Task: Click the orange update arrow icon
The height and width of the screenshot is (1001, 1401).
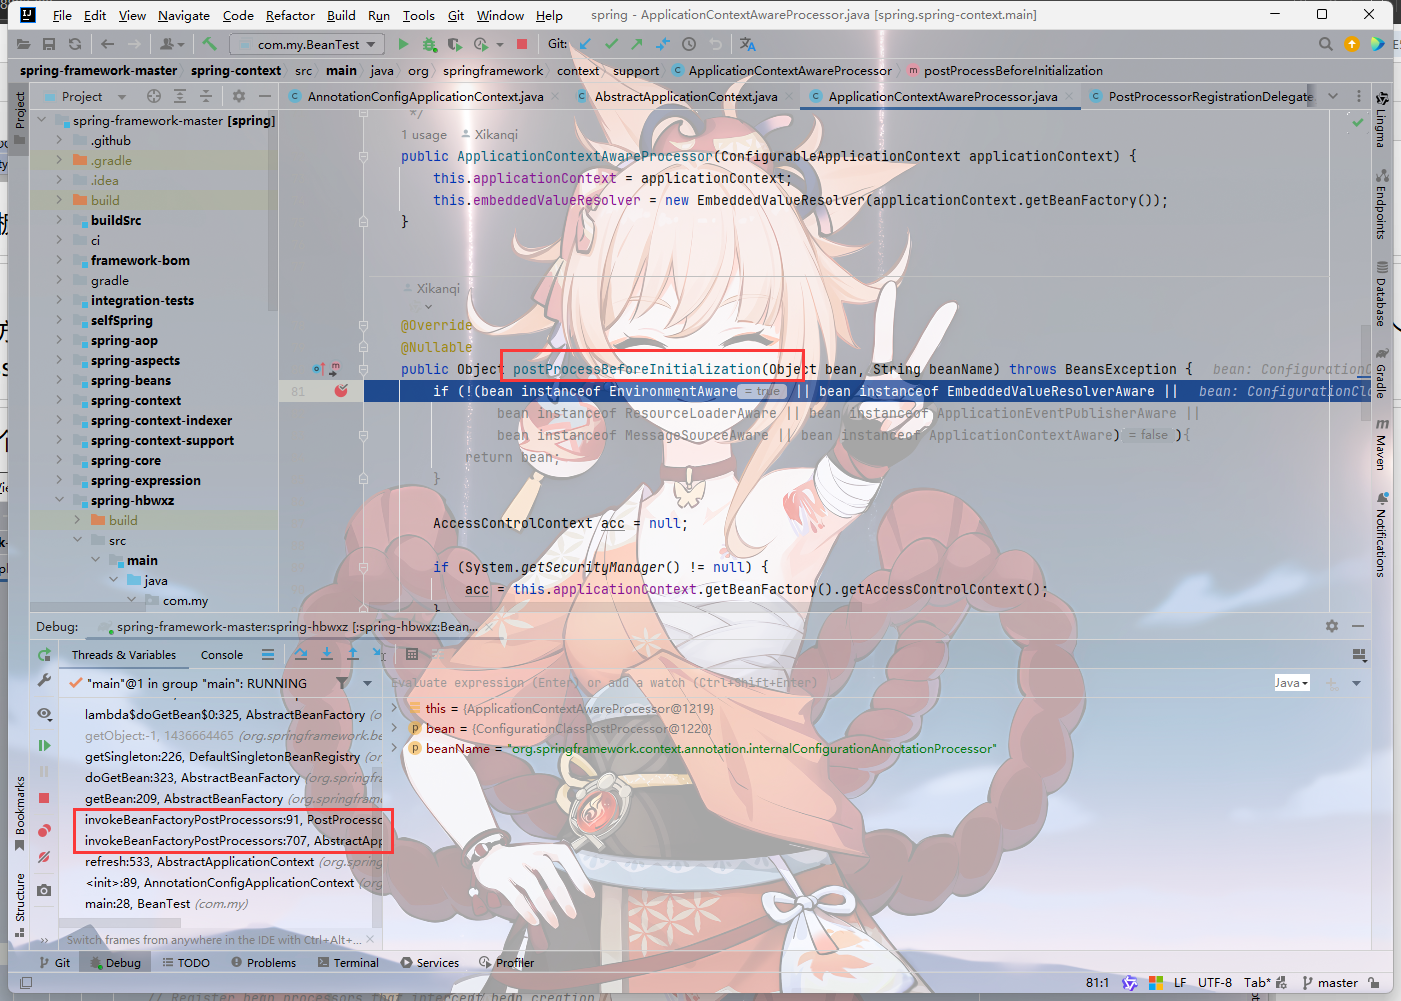Action: click(x=1352, y=44)
